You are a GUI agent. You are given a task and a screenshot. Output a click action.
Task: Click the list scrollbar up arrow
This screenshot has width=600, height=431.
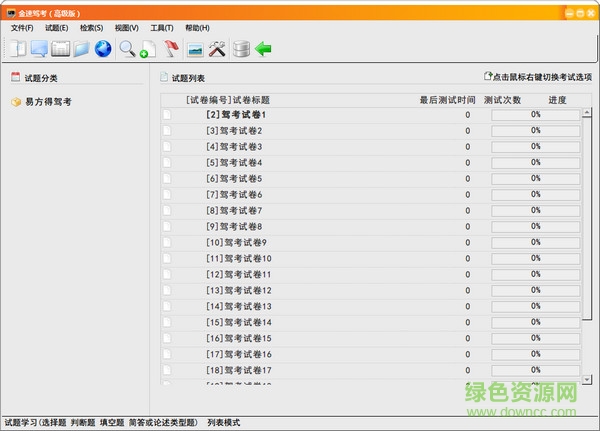point(587,112)
